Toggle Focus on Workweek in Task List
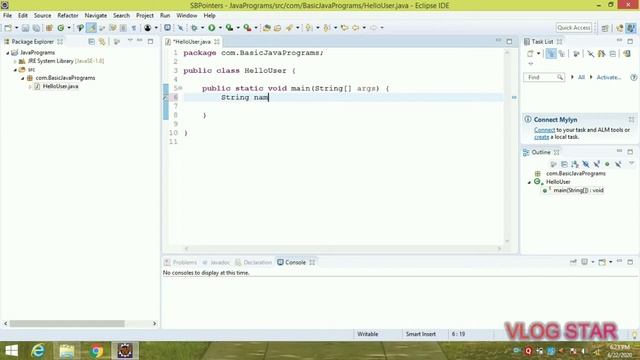640x360 pixels. pos(576,53)
